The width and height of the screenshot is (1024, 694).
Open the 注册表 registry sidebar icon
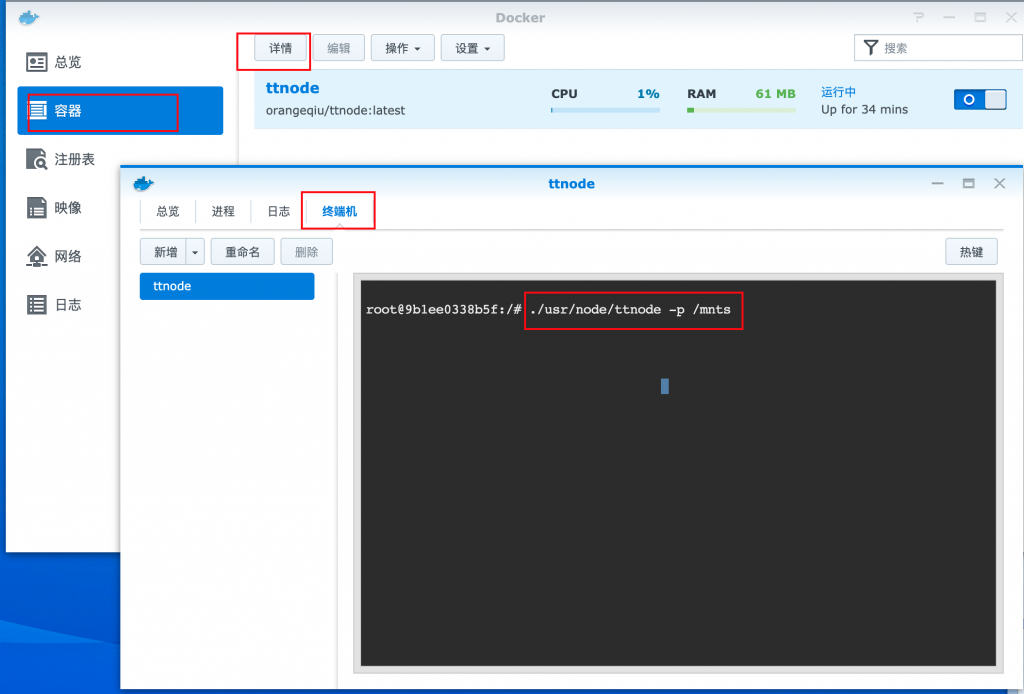point(37,159)
